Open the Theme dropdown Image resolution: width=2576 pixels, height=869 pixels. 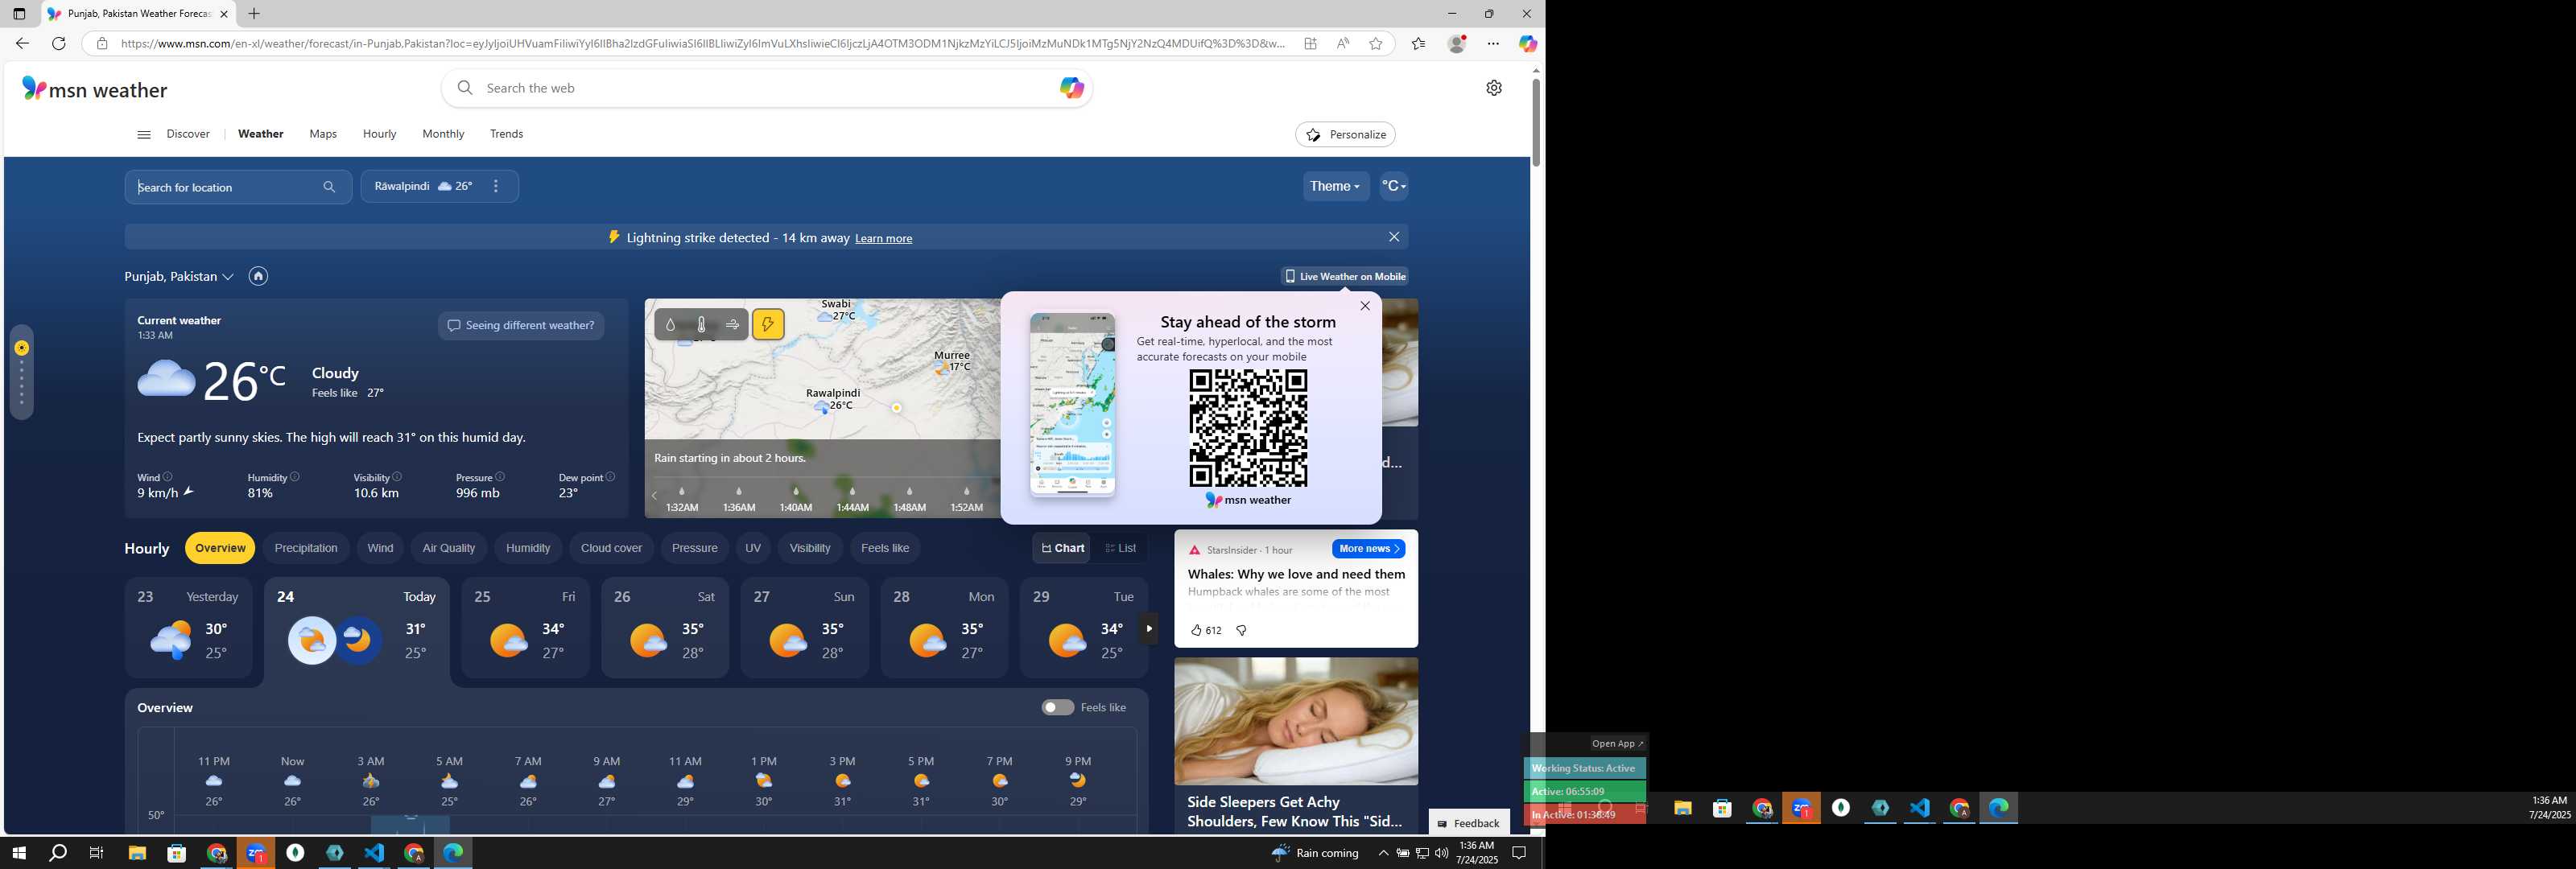[x=1335, y=186]
